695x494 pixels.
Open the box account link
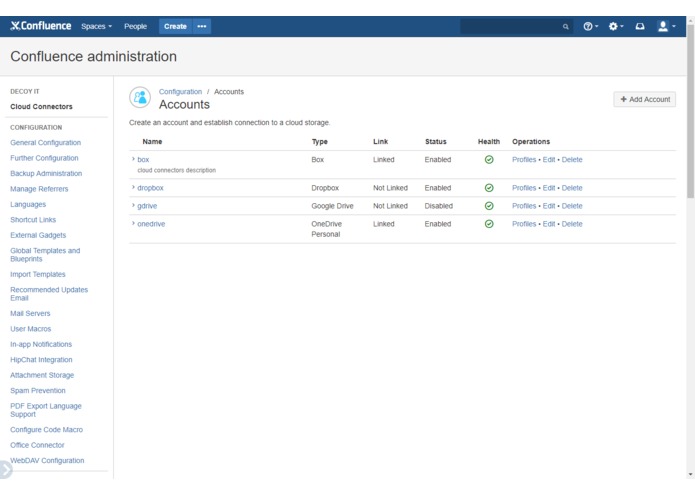(x=143, y=159)
